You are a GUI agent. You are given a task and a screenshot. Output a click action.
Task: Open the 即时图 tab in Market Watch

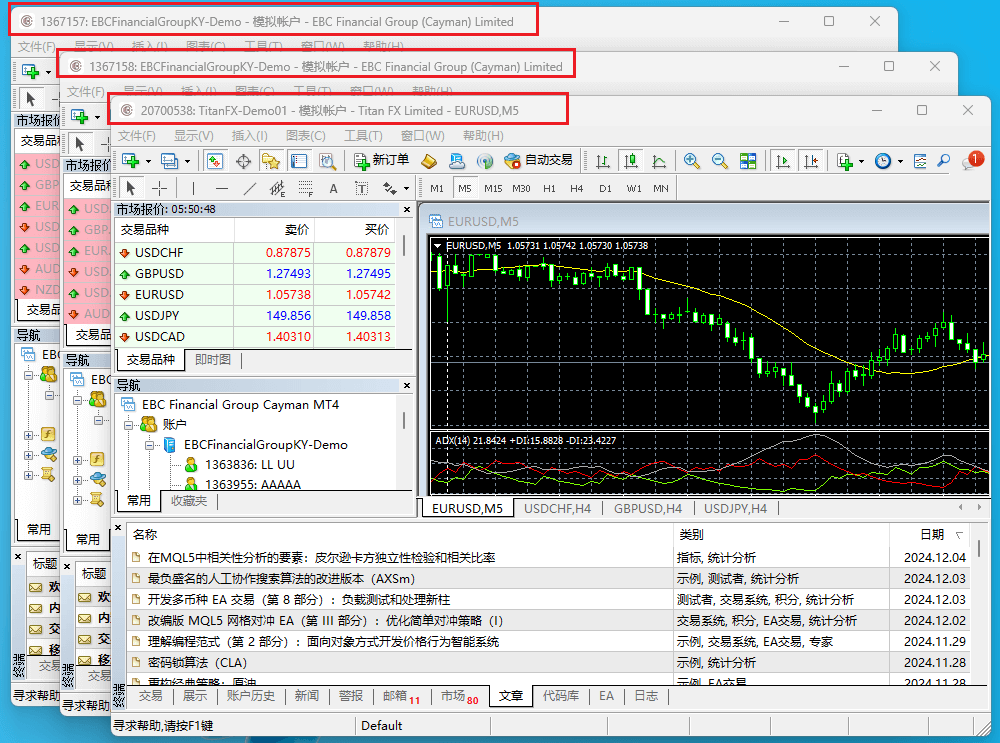click(212, 360)
